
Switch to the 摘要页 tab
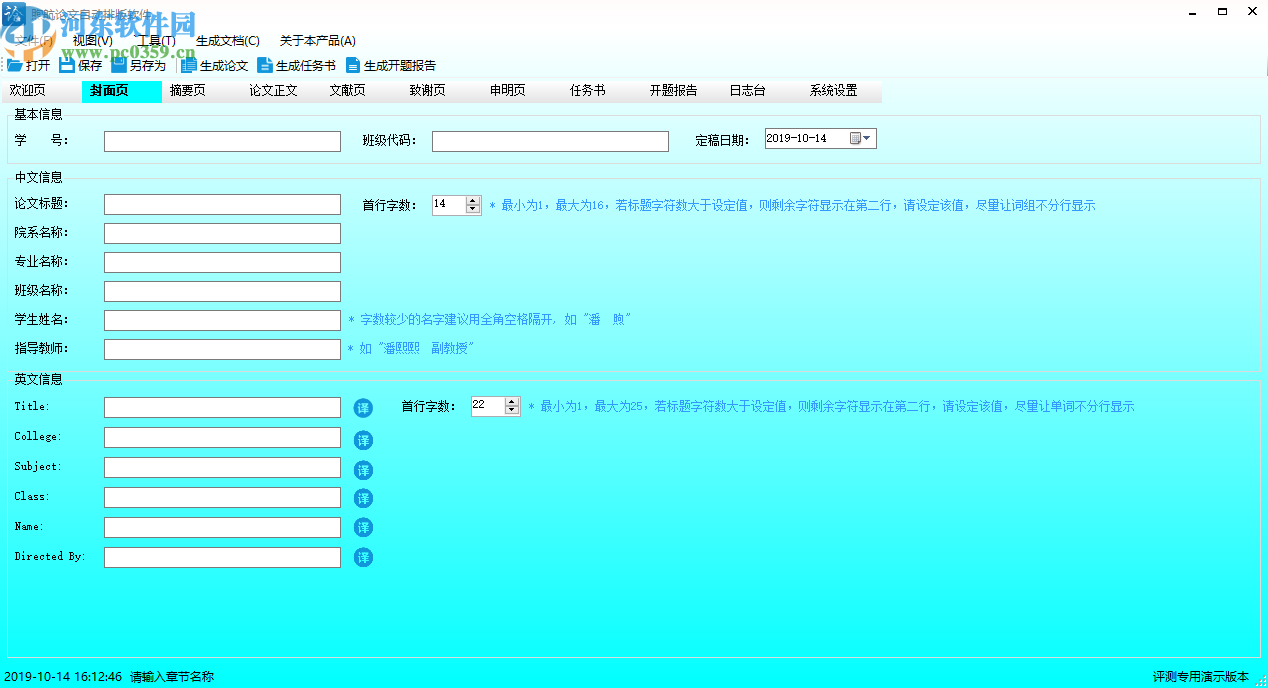coord(201,91)
